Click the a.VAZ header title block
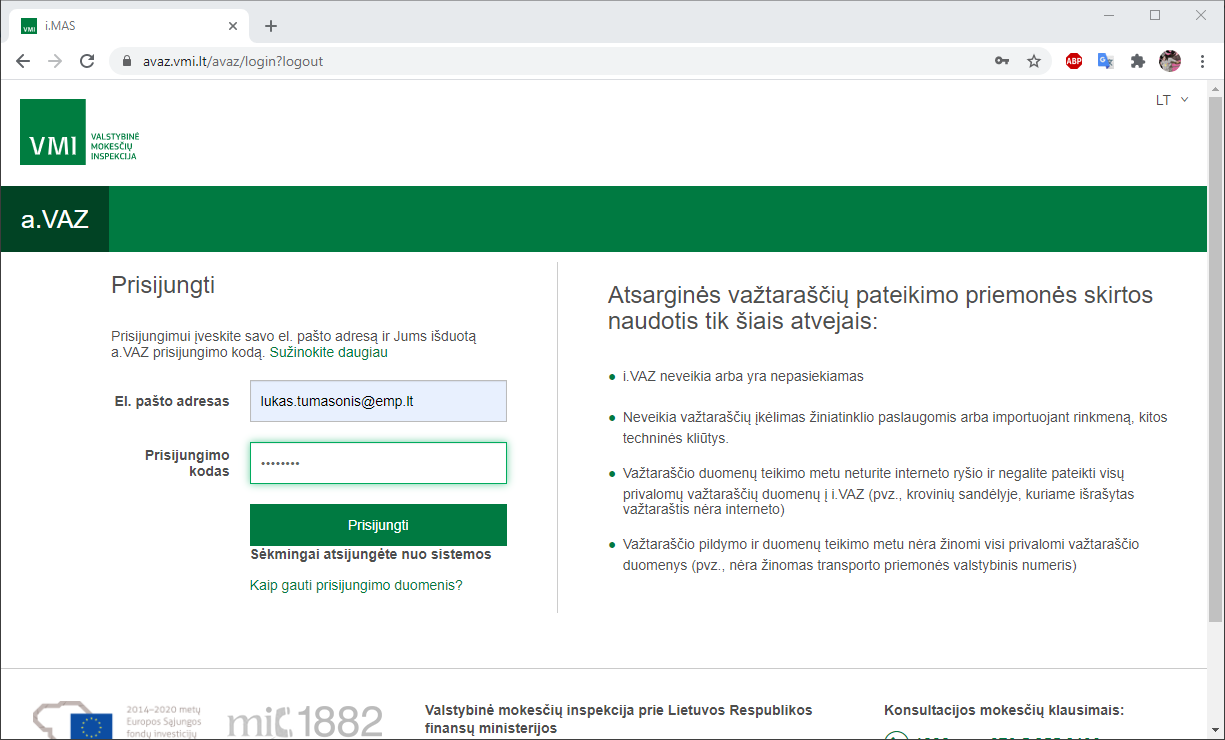 tap(55, 219)
